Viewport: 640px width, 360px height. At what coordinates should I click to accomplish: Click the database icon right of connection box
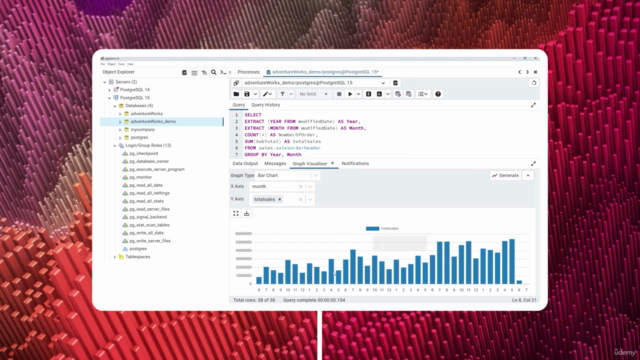tap(395, 83)
